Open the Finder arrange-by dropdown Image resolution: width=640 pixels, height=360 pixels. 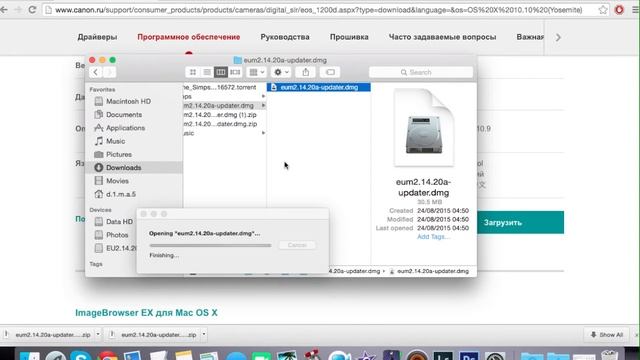[257, 72]
